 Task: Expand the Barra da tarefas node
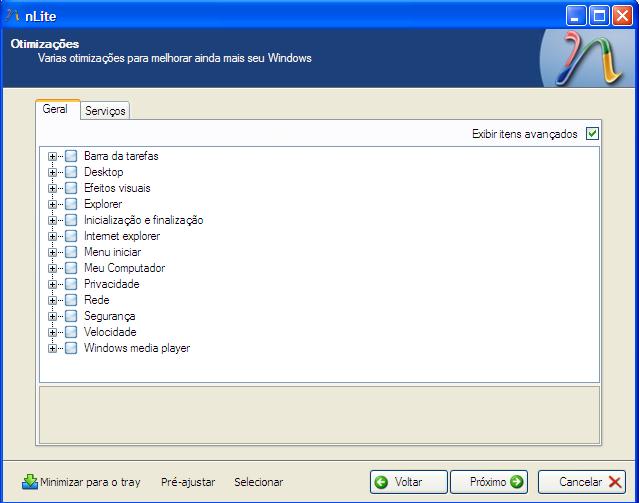click(x=52, y=156)
